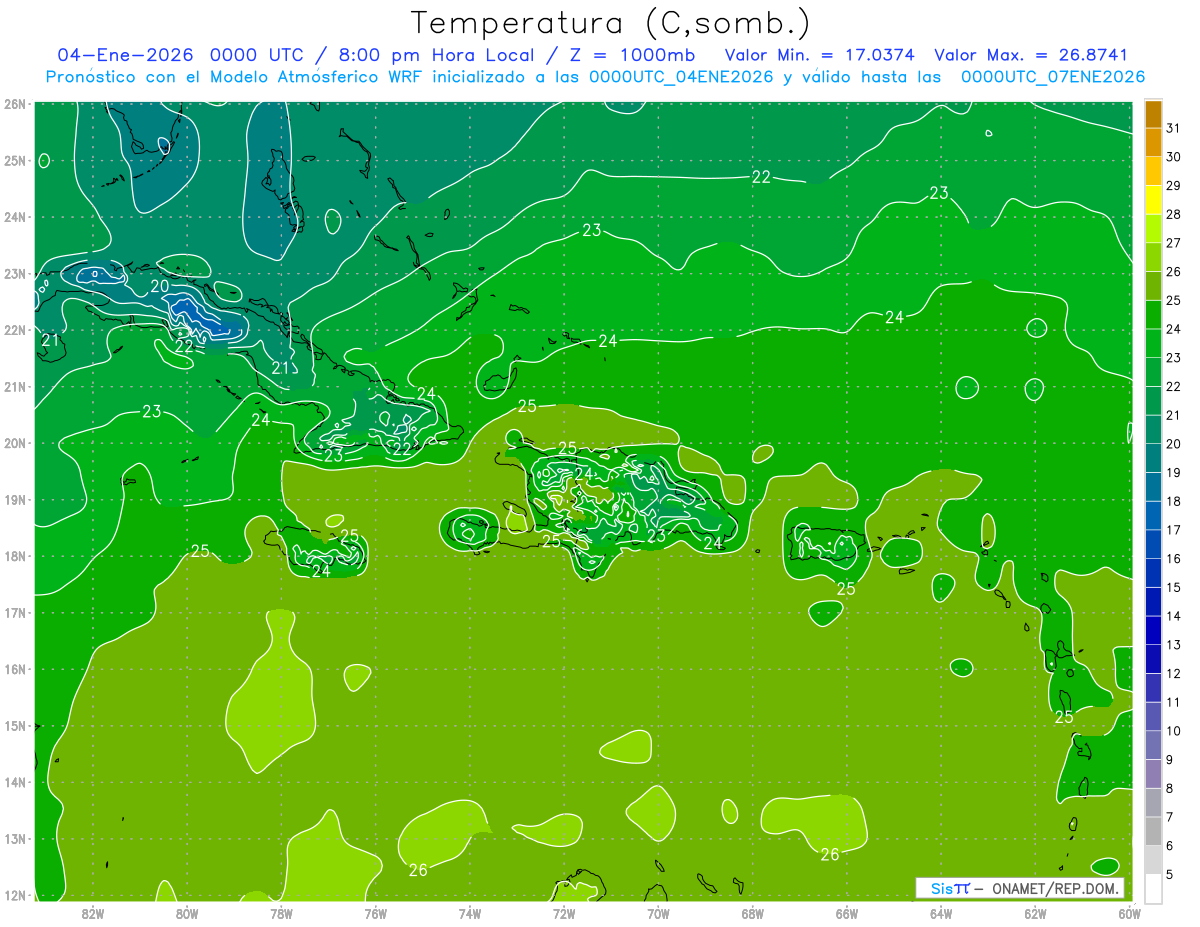1200x927 pixels.
Task: Click the 66W longitude label
Action: pyautogui.click(x=847, y=913)
